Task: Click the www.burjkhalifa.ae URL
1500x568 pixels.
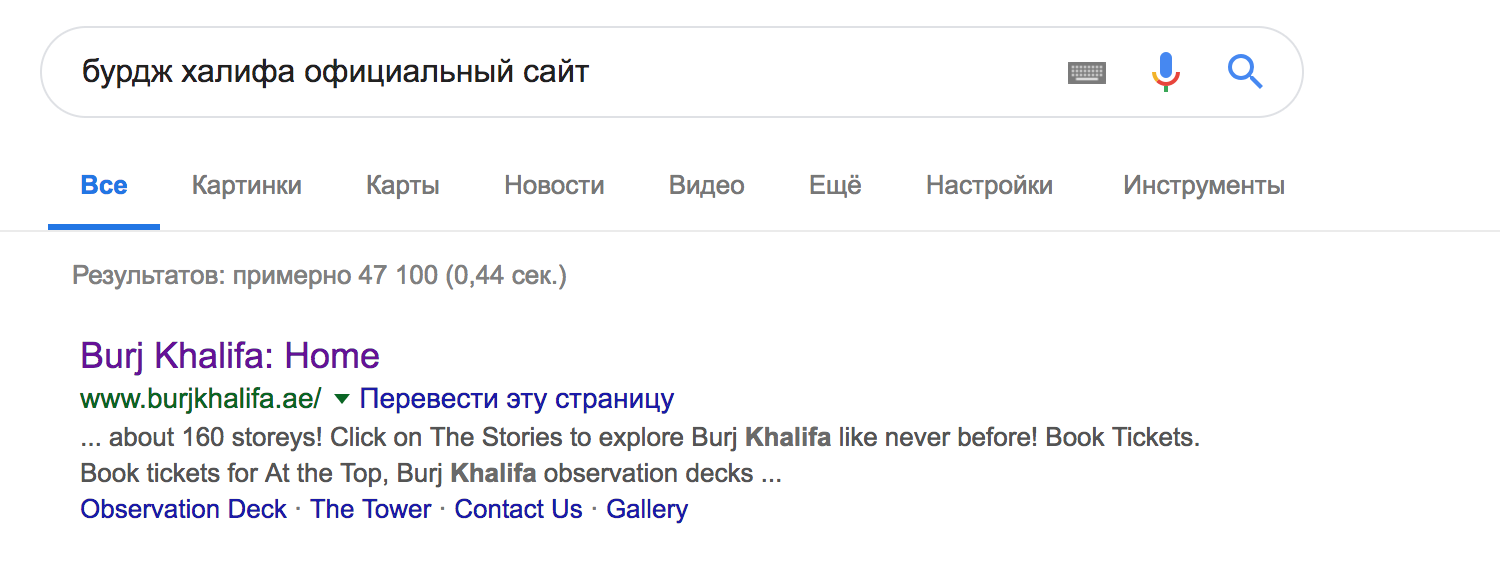Action: coord(201,399)
